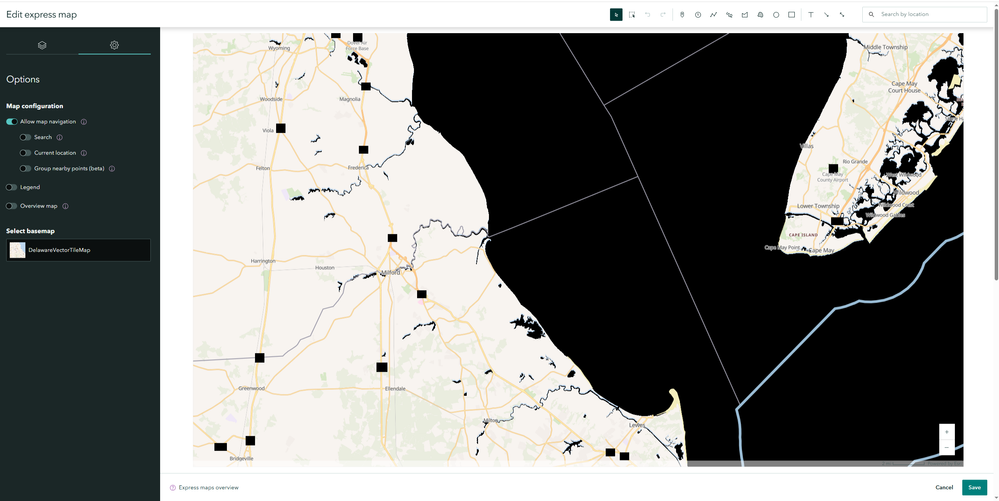The height and width of the screenshot is (501, 999).
Task: Click the Cape May Court House label
Action: 905,87
